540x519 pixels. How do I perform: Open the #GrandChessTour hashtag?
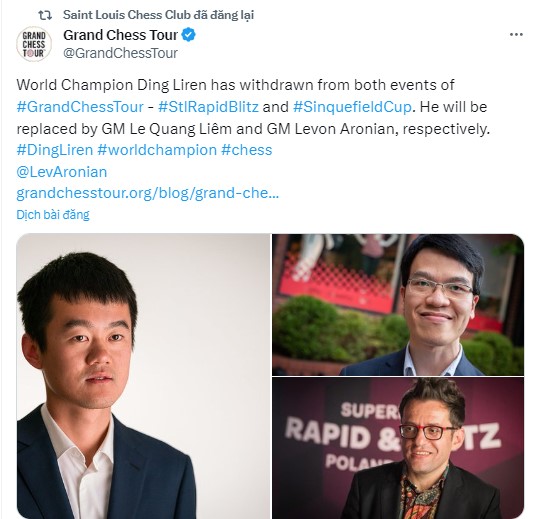pyautogui.click(x=80, y=107)
